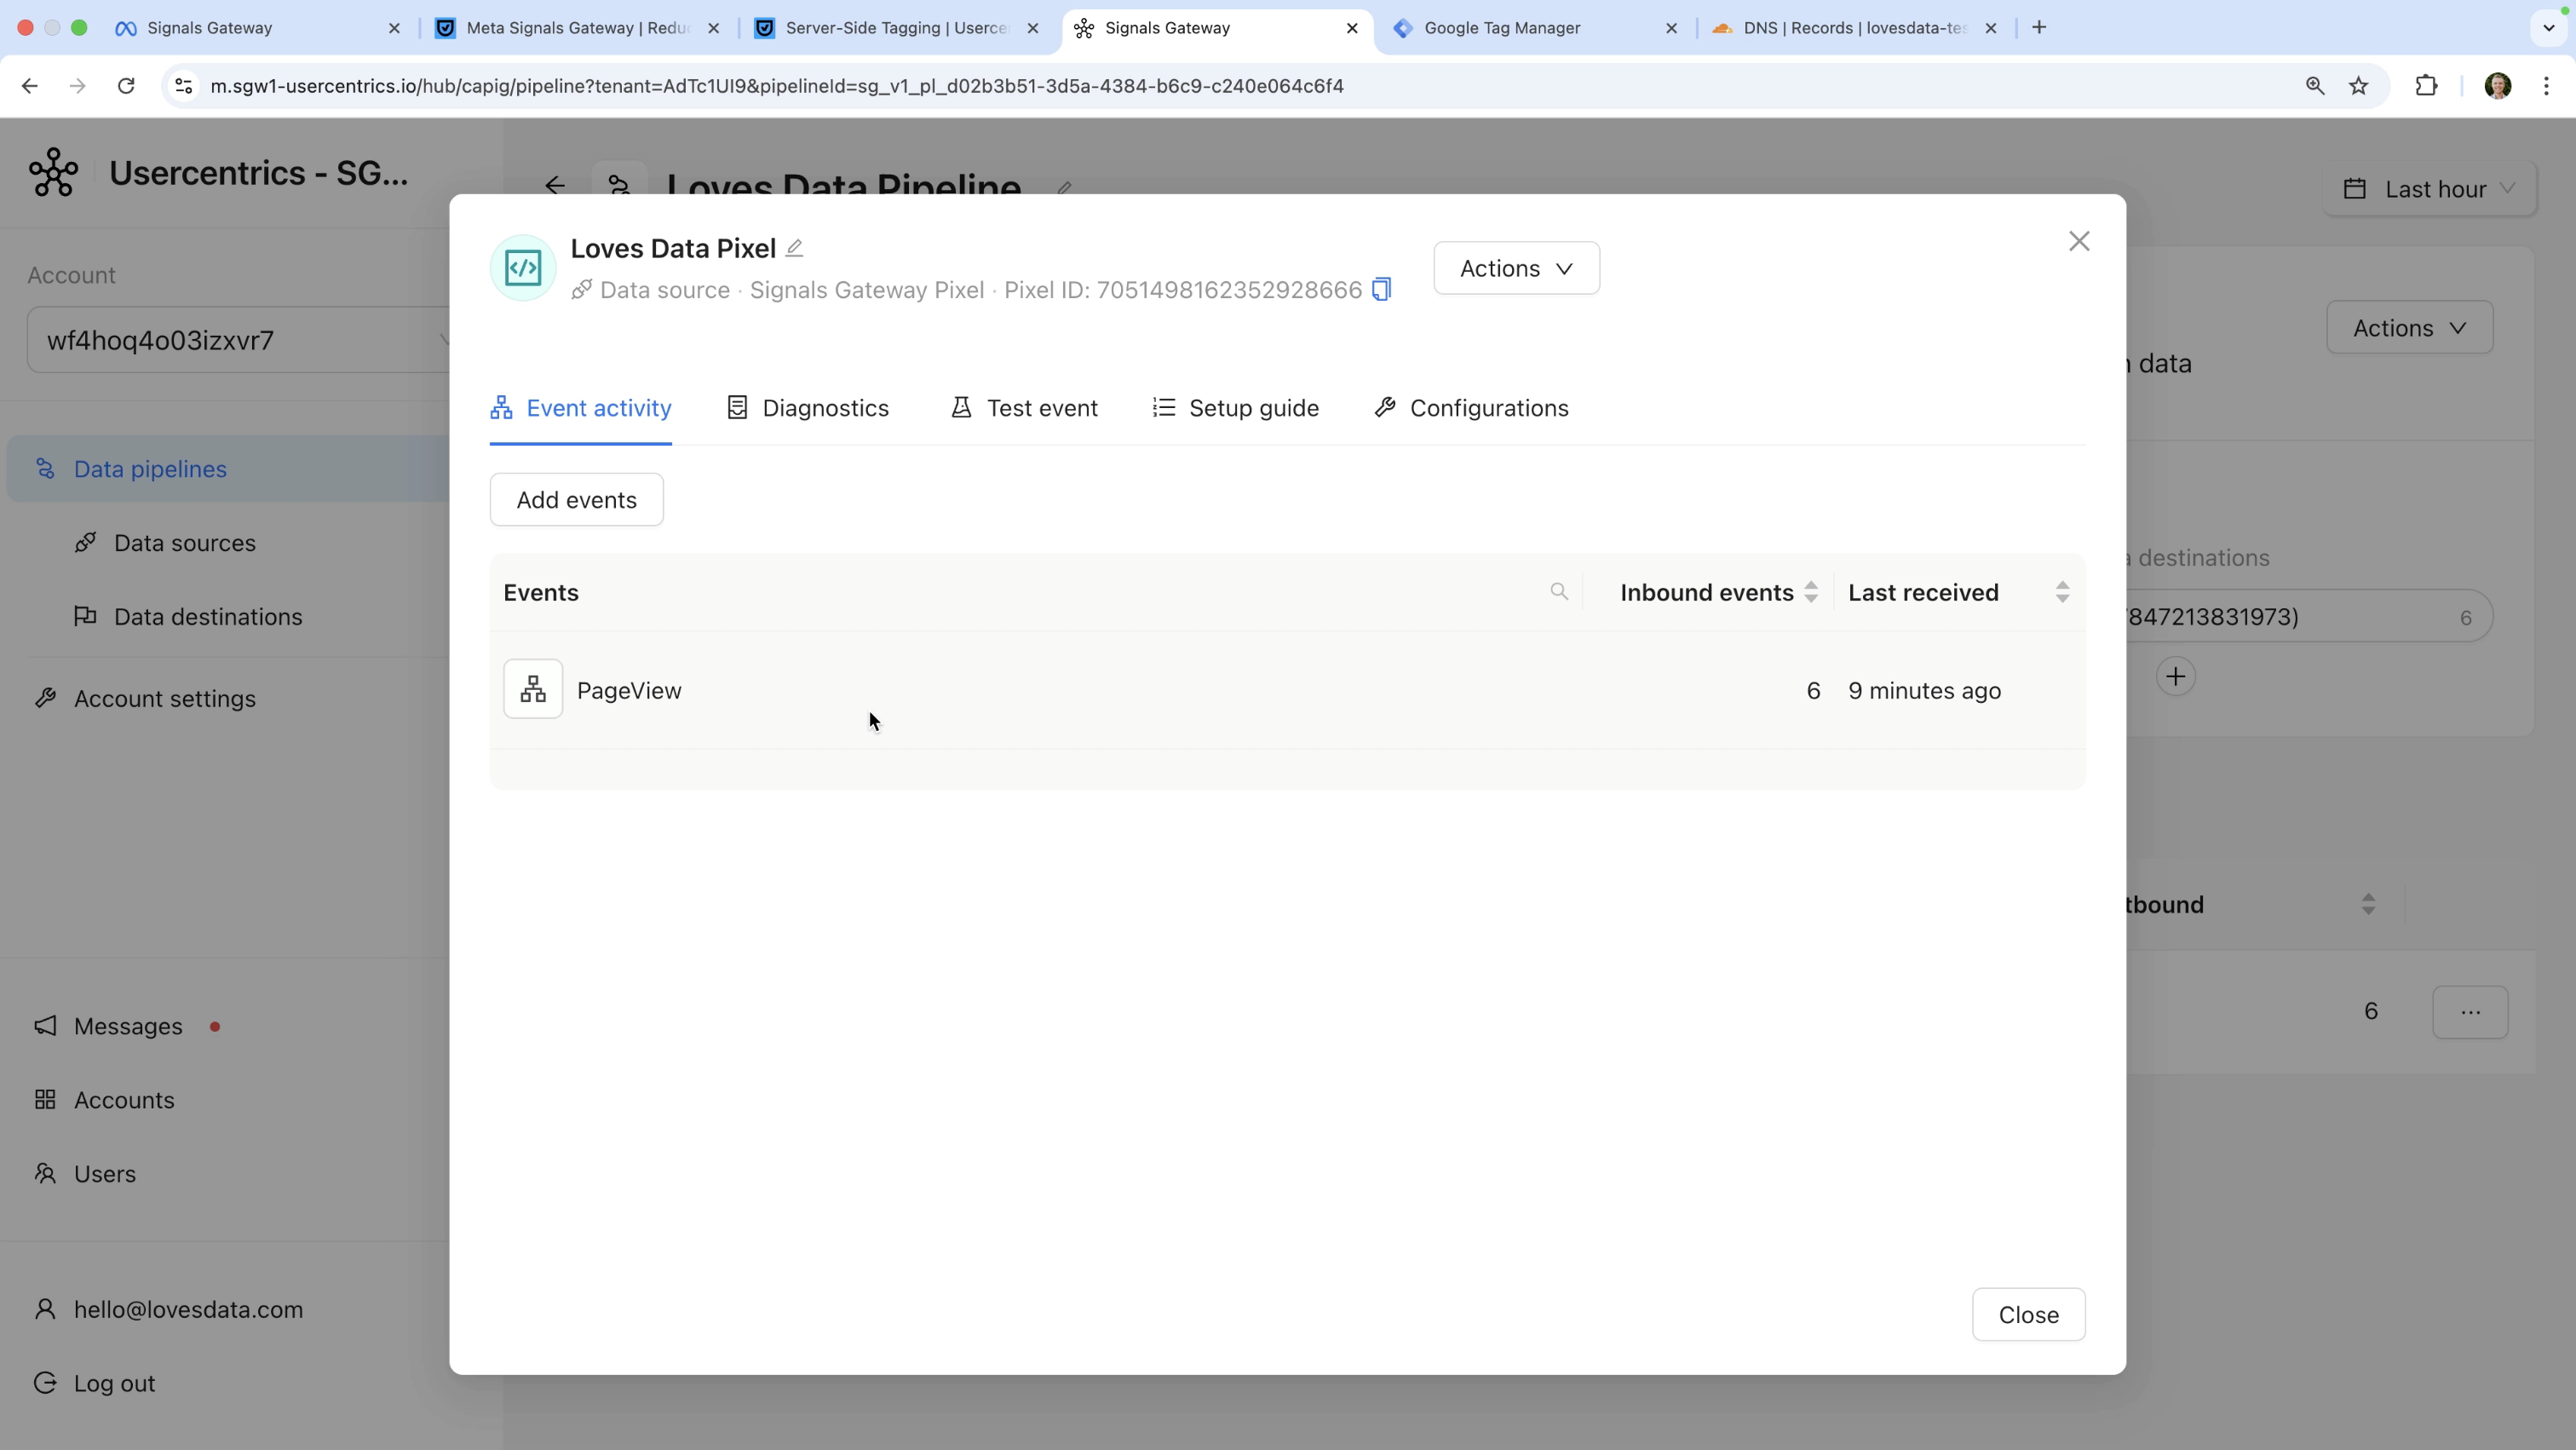Bookmark this page with the star icon

click(2359, 86)
